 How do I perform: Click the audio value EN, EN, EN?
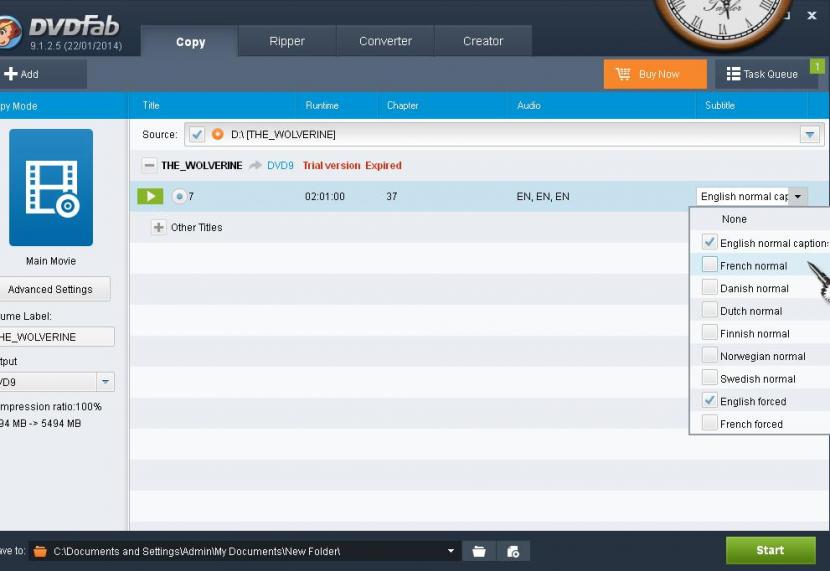click(x=543, y=196)
